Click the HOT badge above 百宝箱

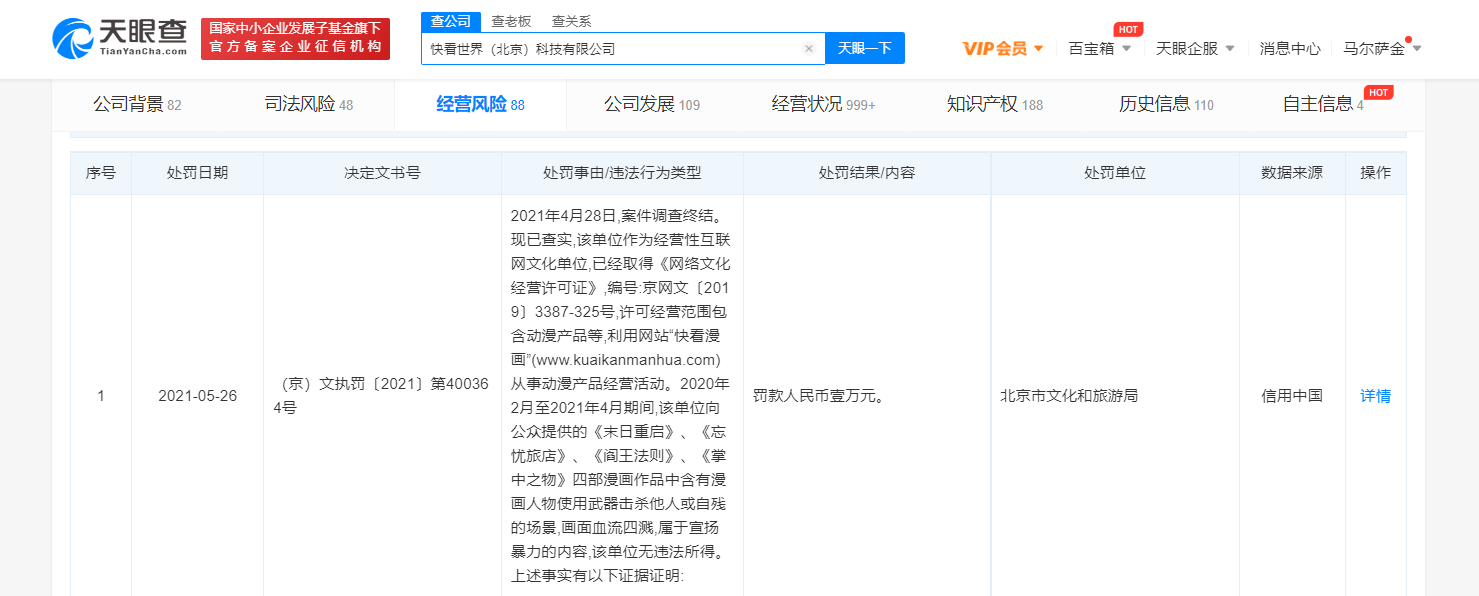click(x=1128, y=29)
